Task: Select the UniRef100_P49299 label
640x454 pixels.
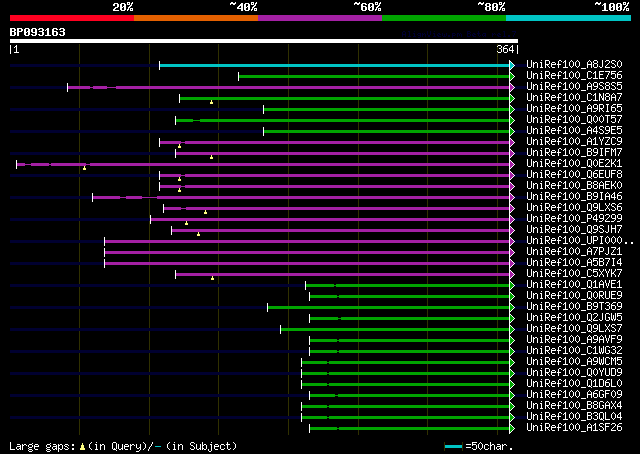Action: 574,219
